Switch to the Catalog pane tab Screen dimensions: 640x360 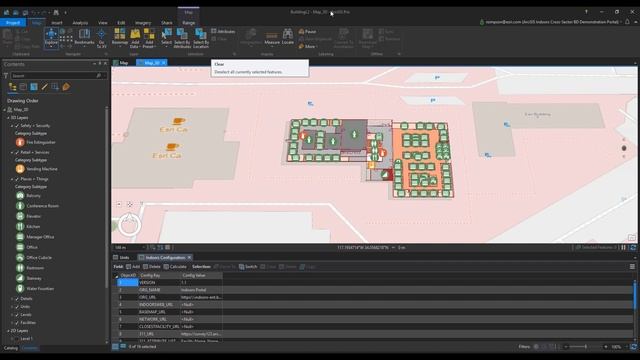[11, 348]
